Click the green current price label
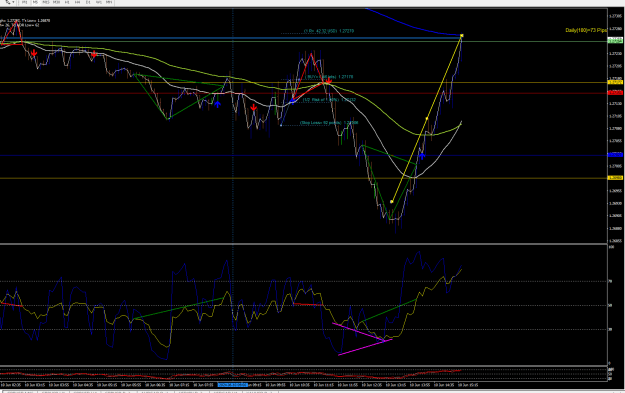 (615, 41)
